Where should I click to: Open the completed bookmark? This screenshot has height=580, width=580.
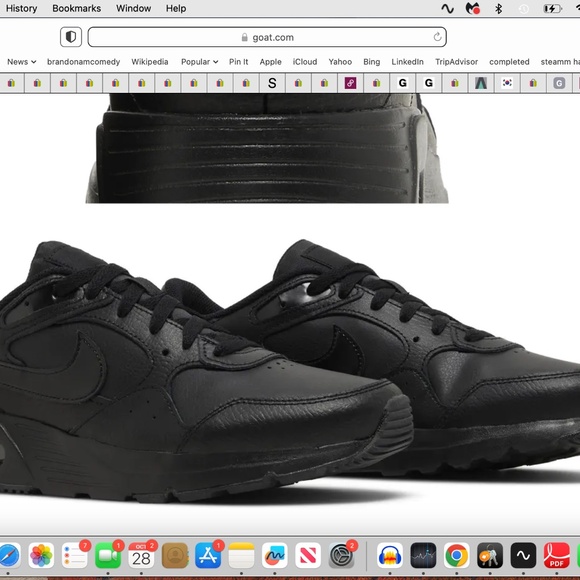(509, 62)
